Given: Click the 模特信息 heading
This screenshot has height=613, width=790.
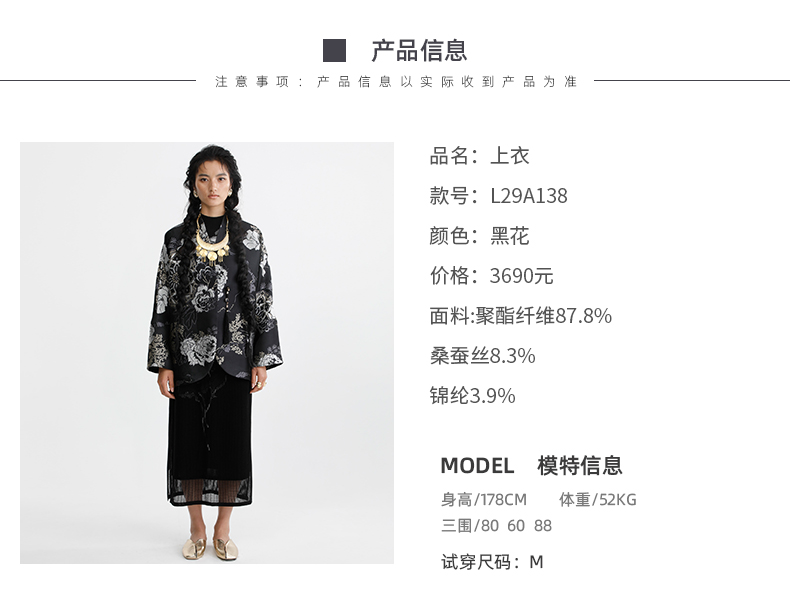Looking at the screenshot, I should [x=579, y=465].
